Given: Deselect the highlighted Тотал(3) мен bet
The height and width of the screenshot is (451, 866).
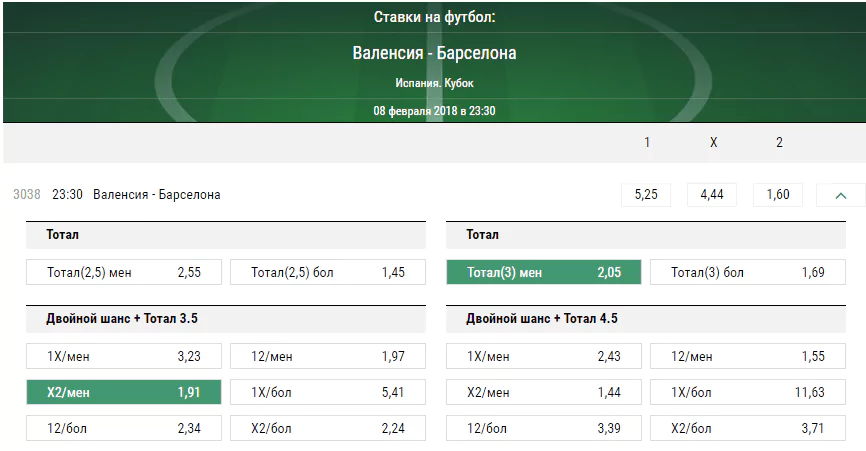Looking at the screenshot, I should tap(543, 272).
